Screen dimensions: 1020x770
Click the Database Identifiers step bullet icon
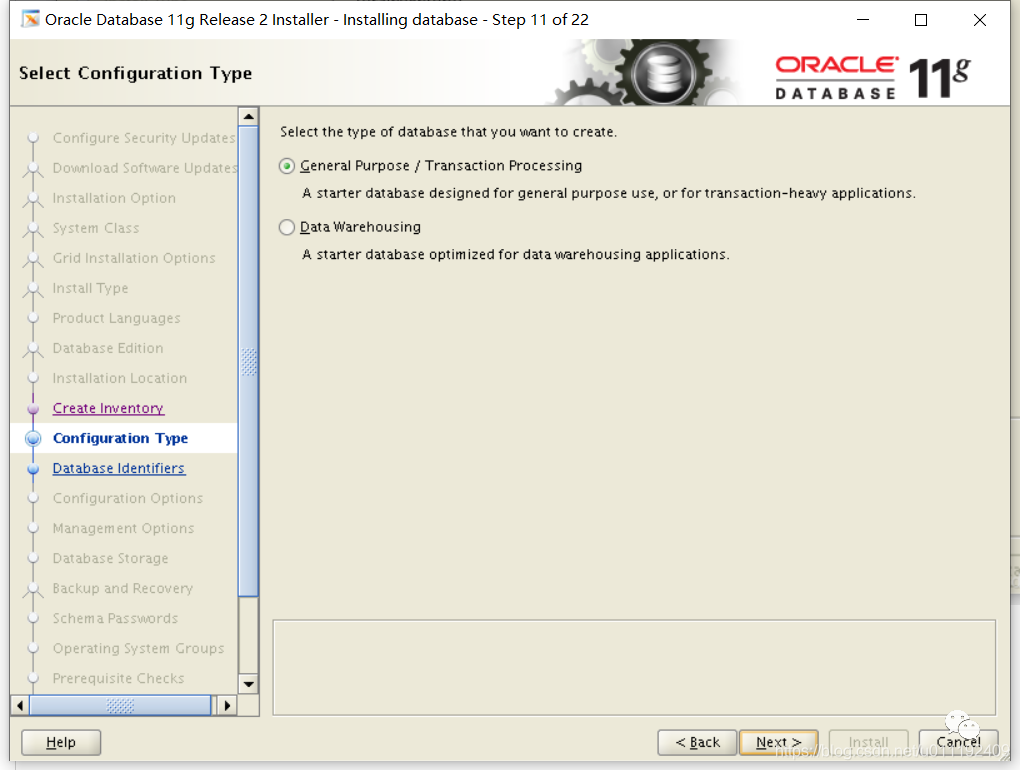click(x=33, y=468)
